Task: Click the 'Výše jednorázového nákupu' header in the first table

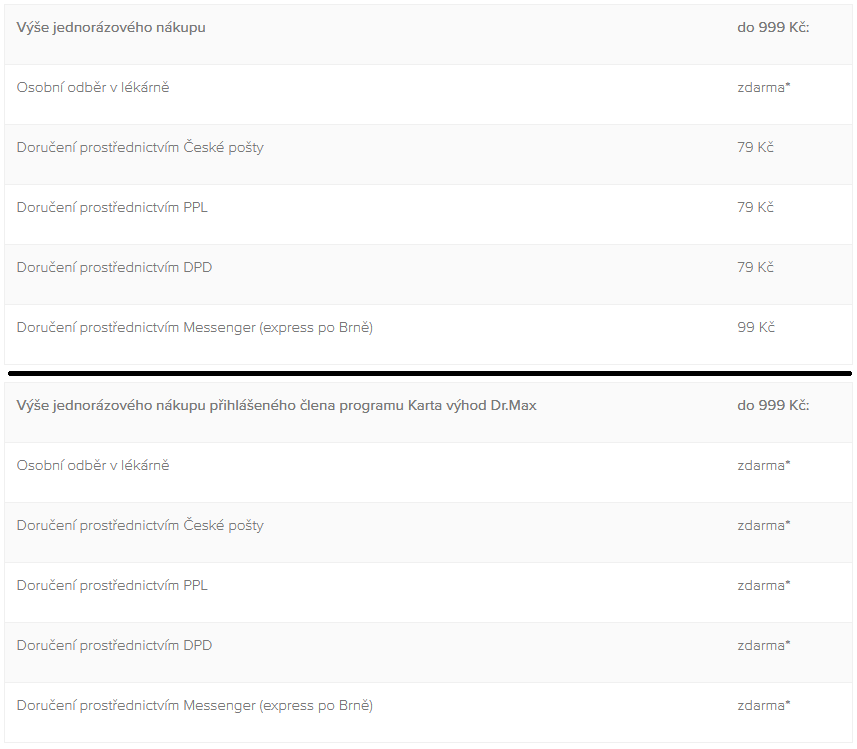Action: click(x=111, y=27)
